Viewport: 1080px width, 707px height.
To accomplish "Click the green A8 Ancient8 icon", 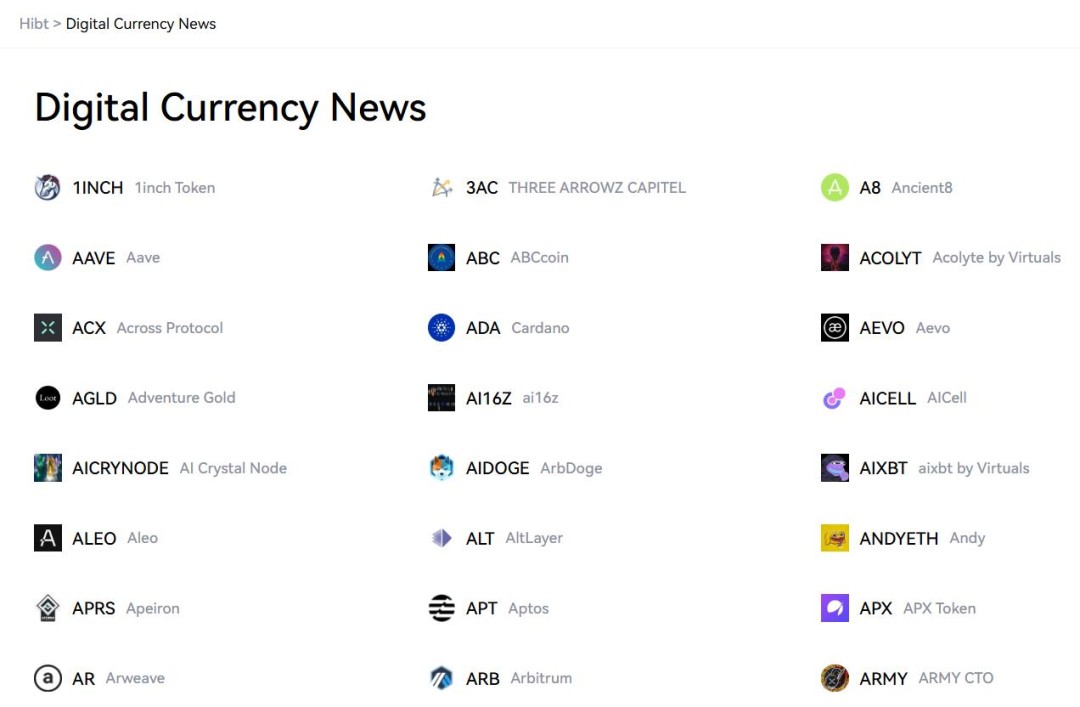I will tap(835, 187).
